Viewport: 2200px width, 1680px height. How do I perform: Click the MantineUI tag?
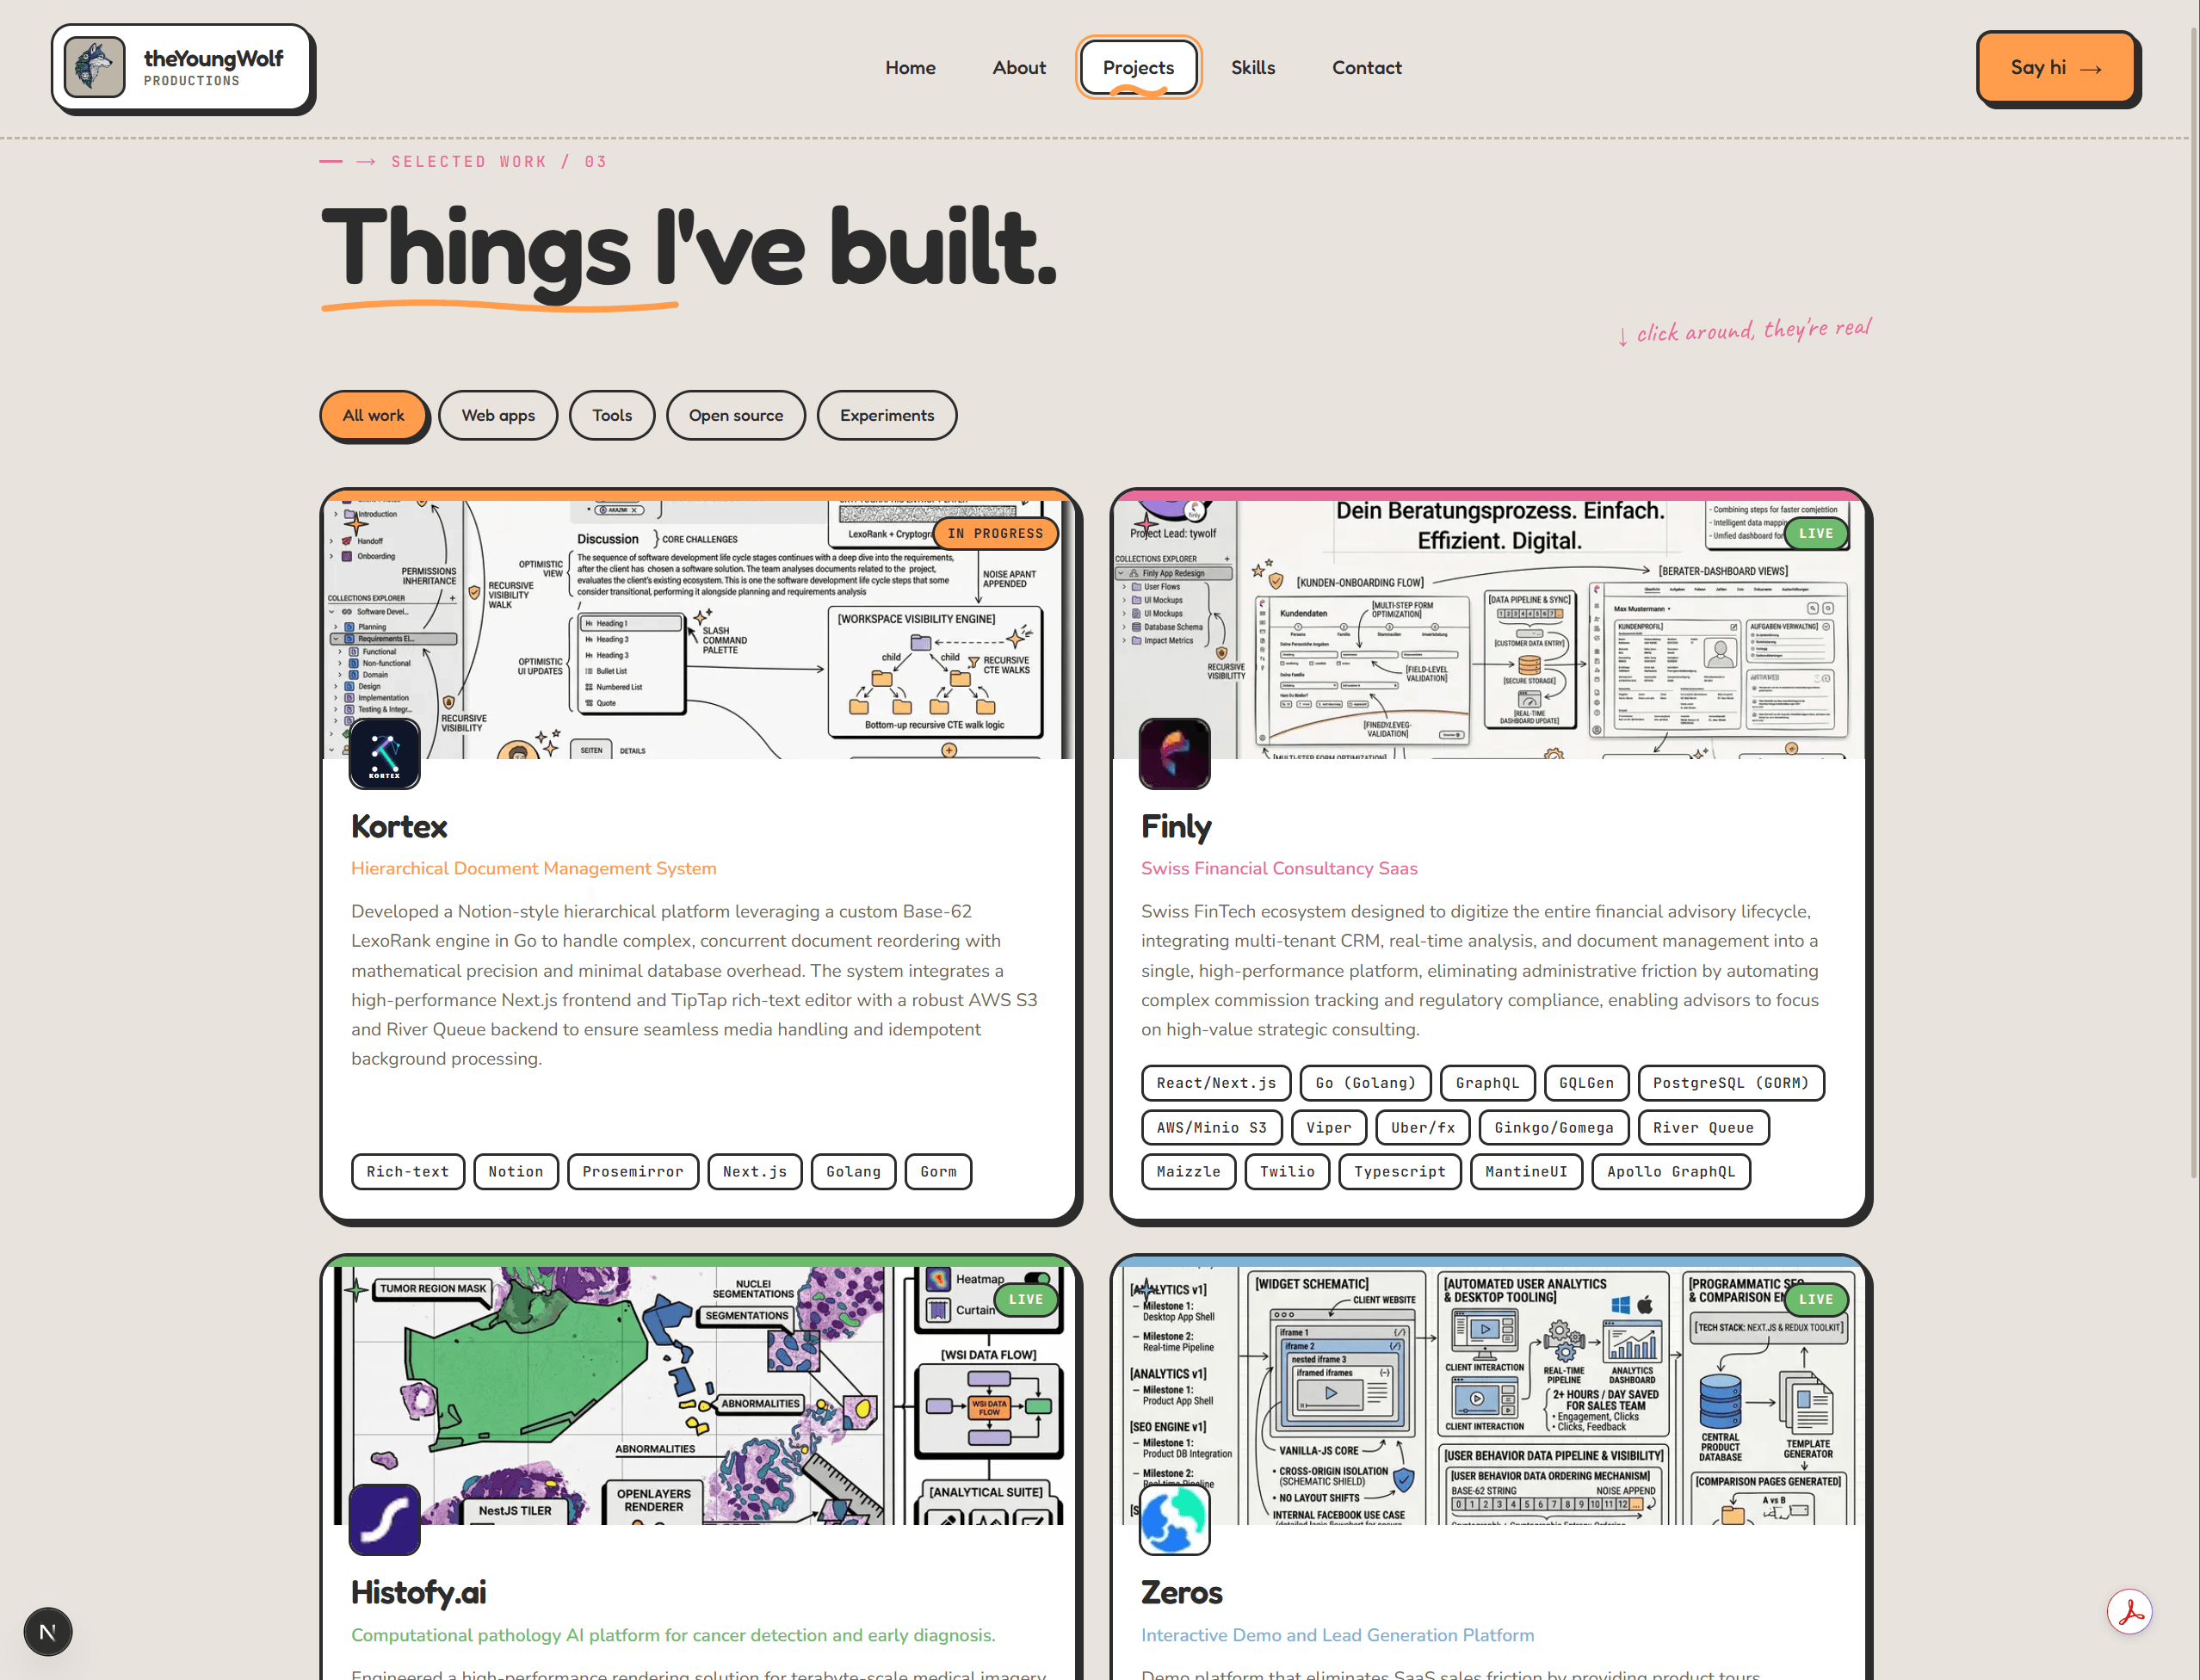coord(1526,1171)
